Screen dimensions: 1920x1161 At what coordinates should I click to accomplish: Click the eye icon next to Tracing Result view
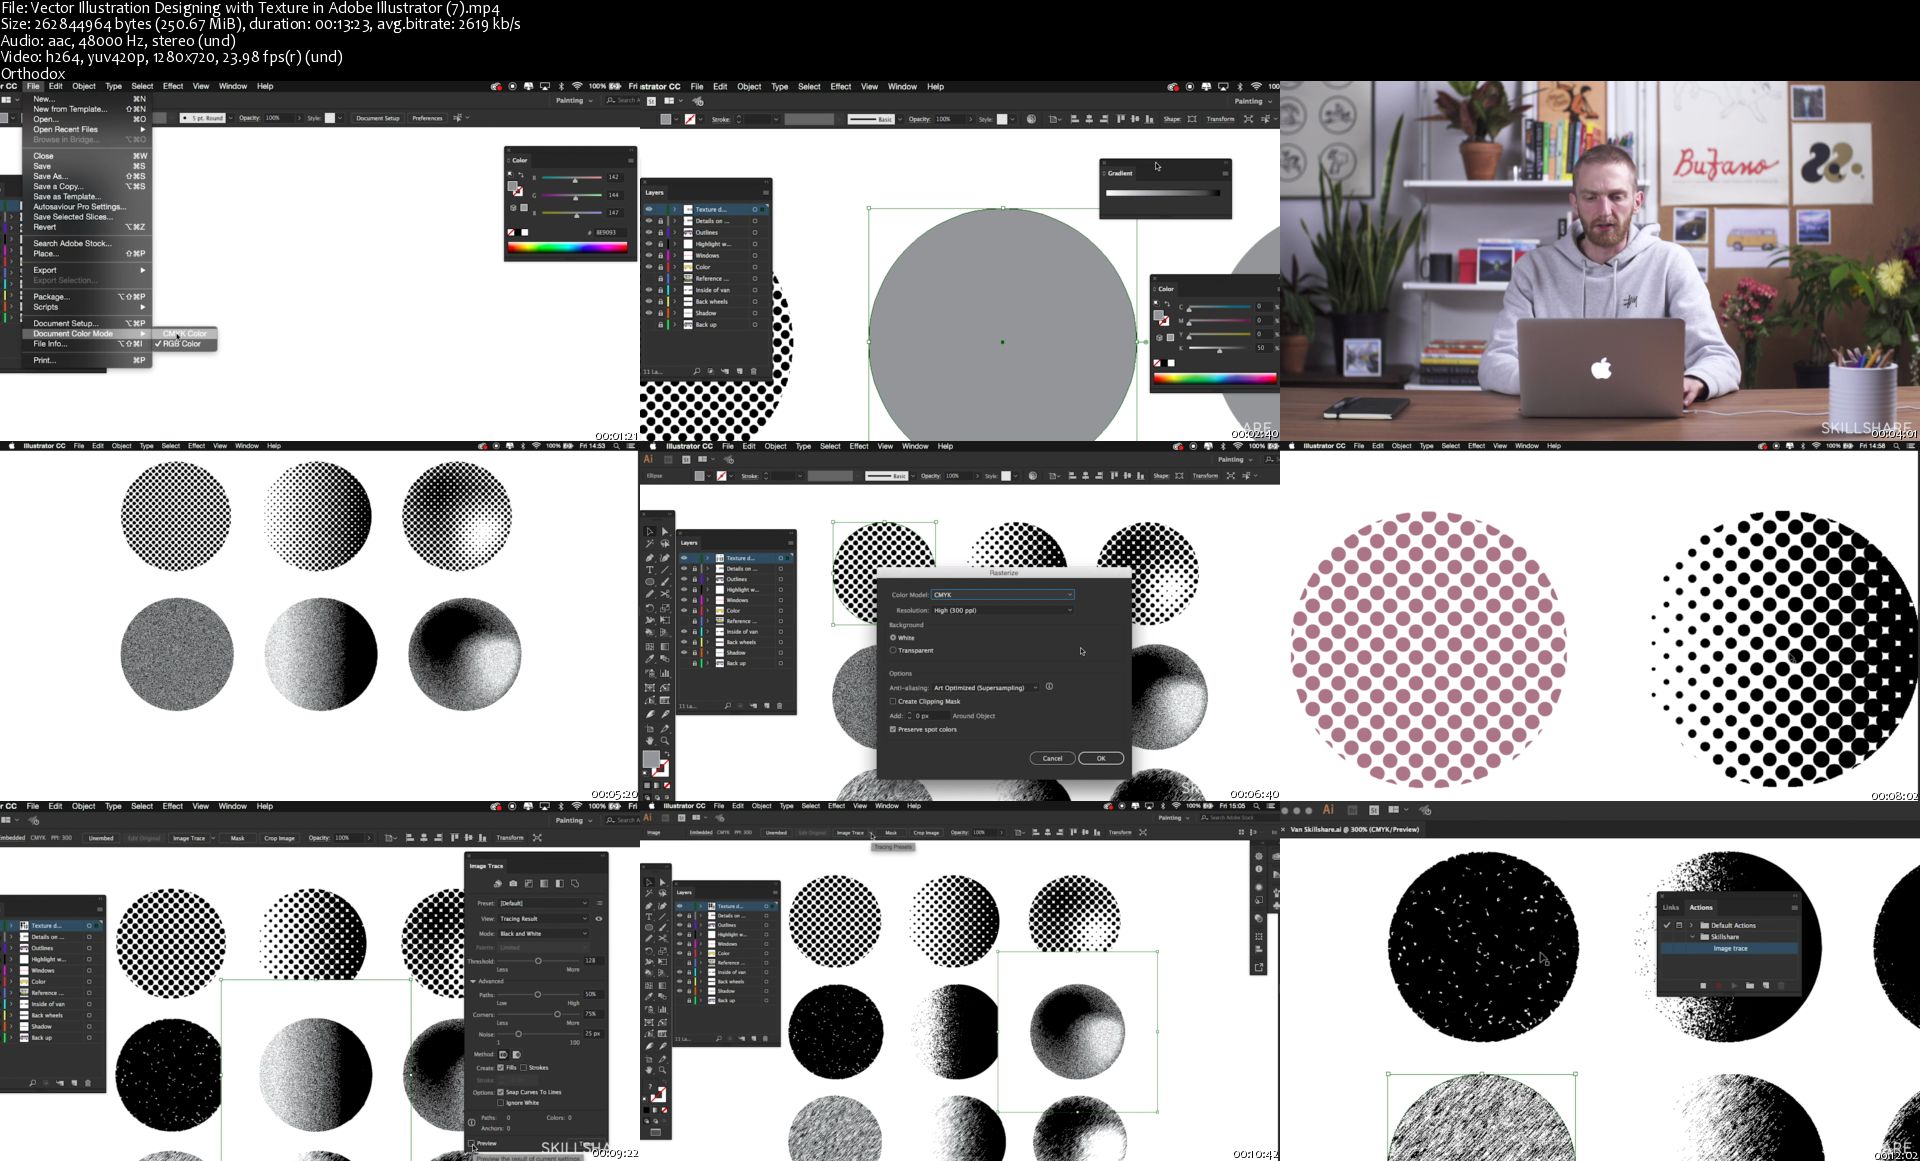[599, 918]
